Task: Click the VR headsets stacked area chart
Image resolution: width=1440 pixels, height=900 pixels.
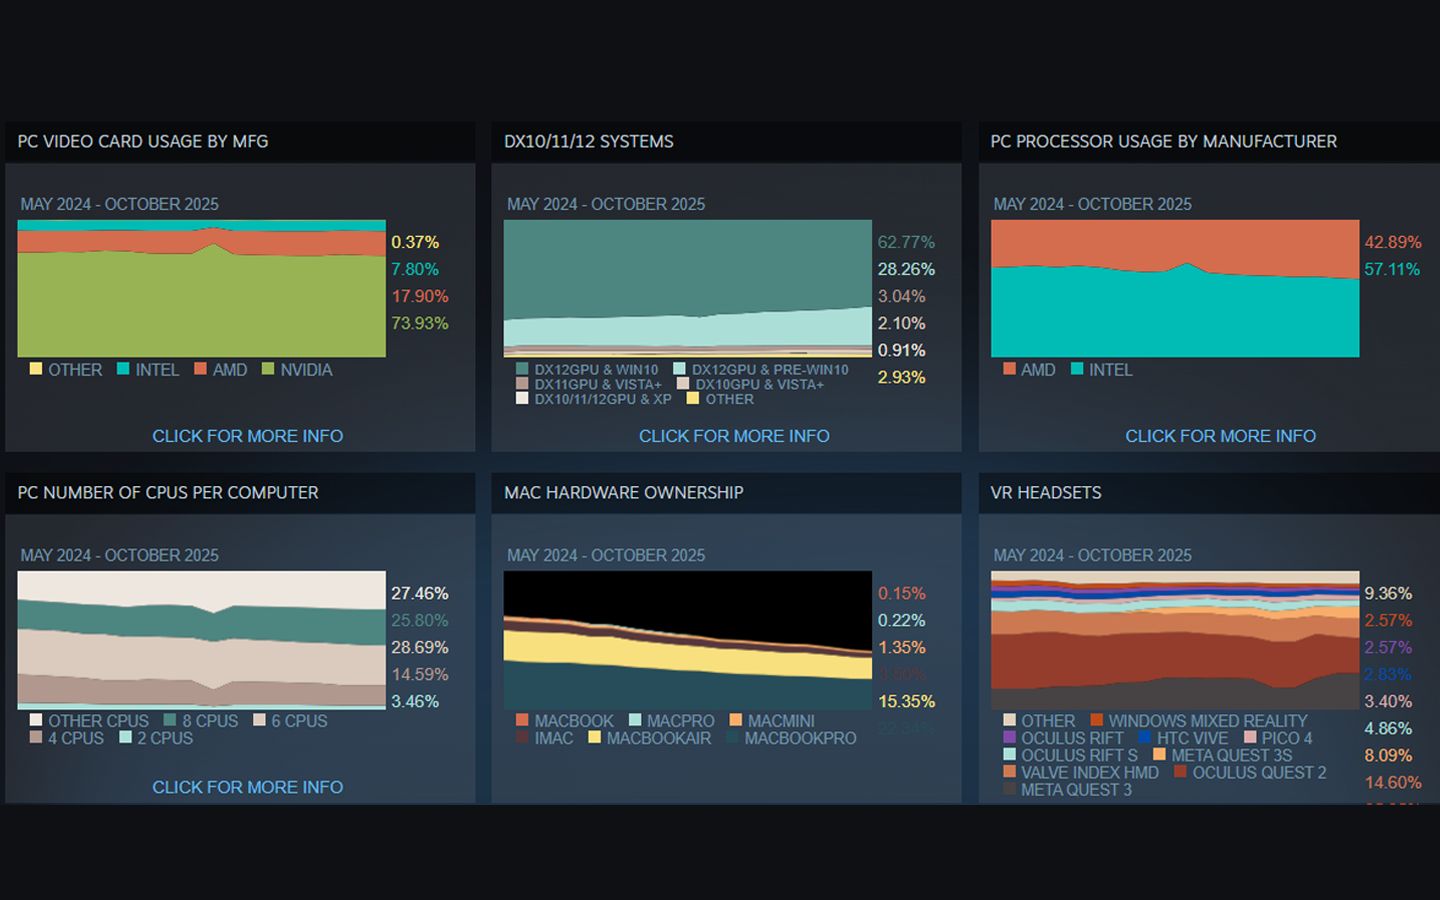Action: coord(1174,640)
